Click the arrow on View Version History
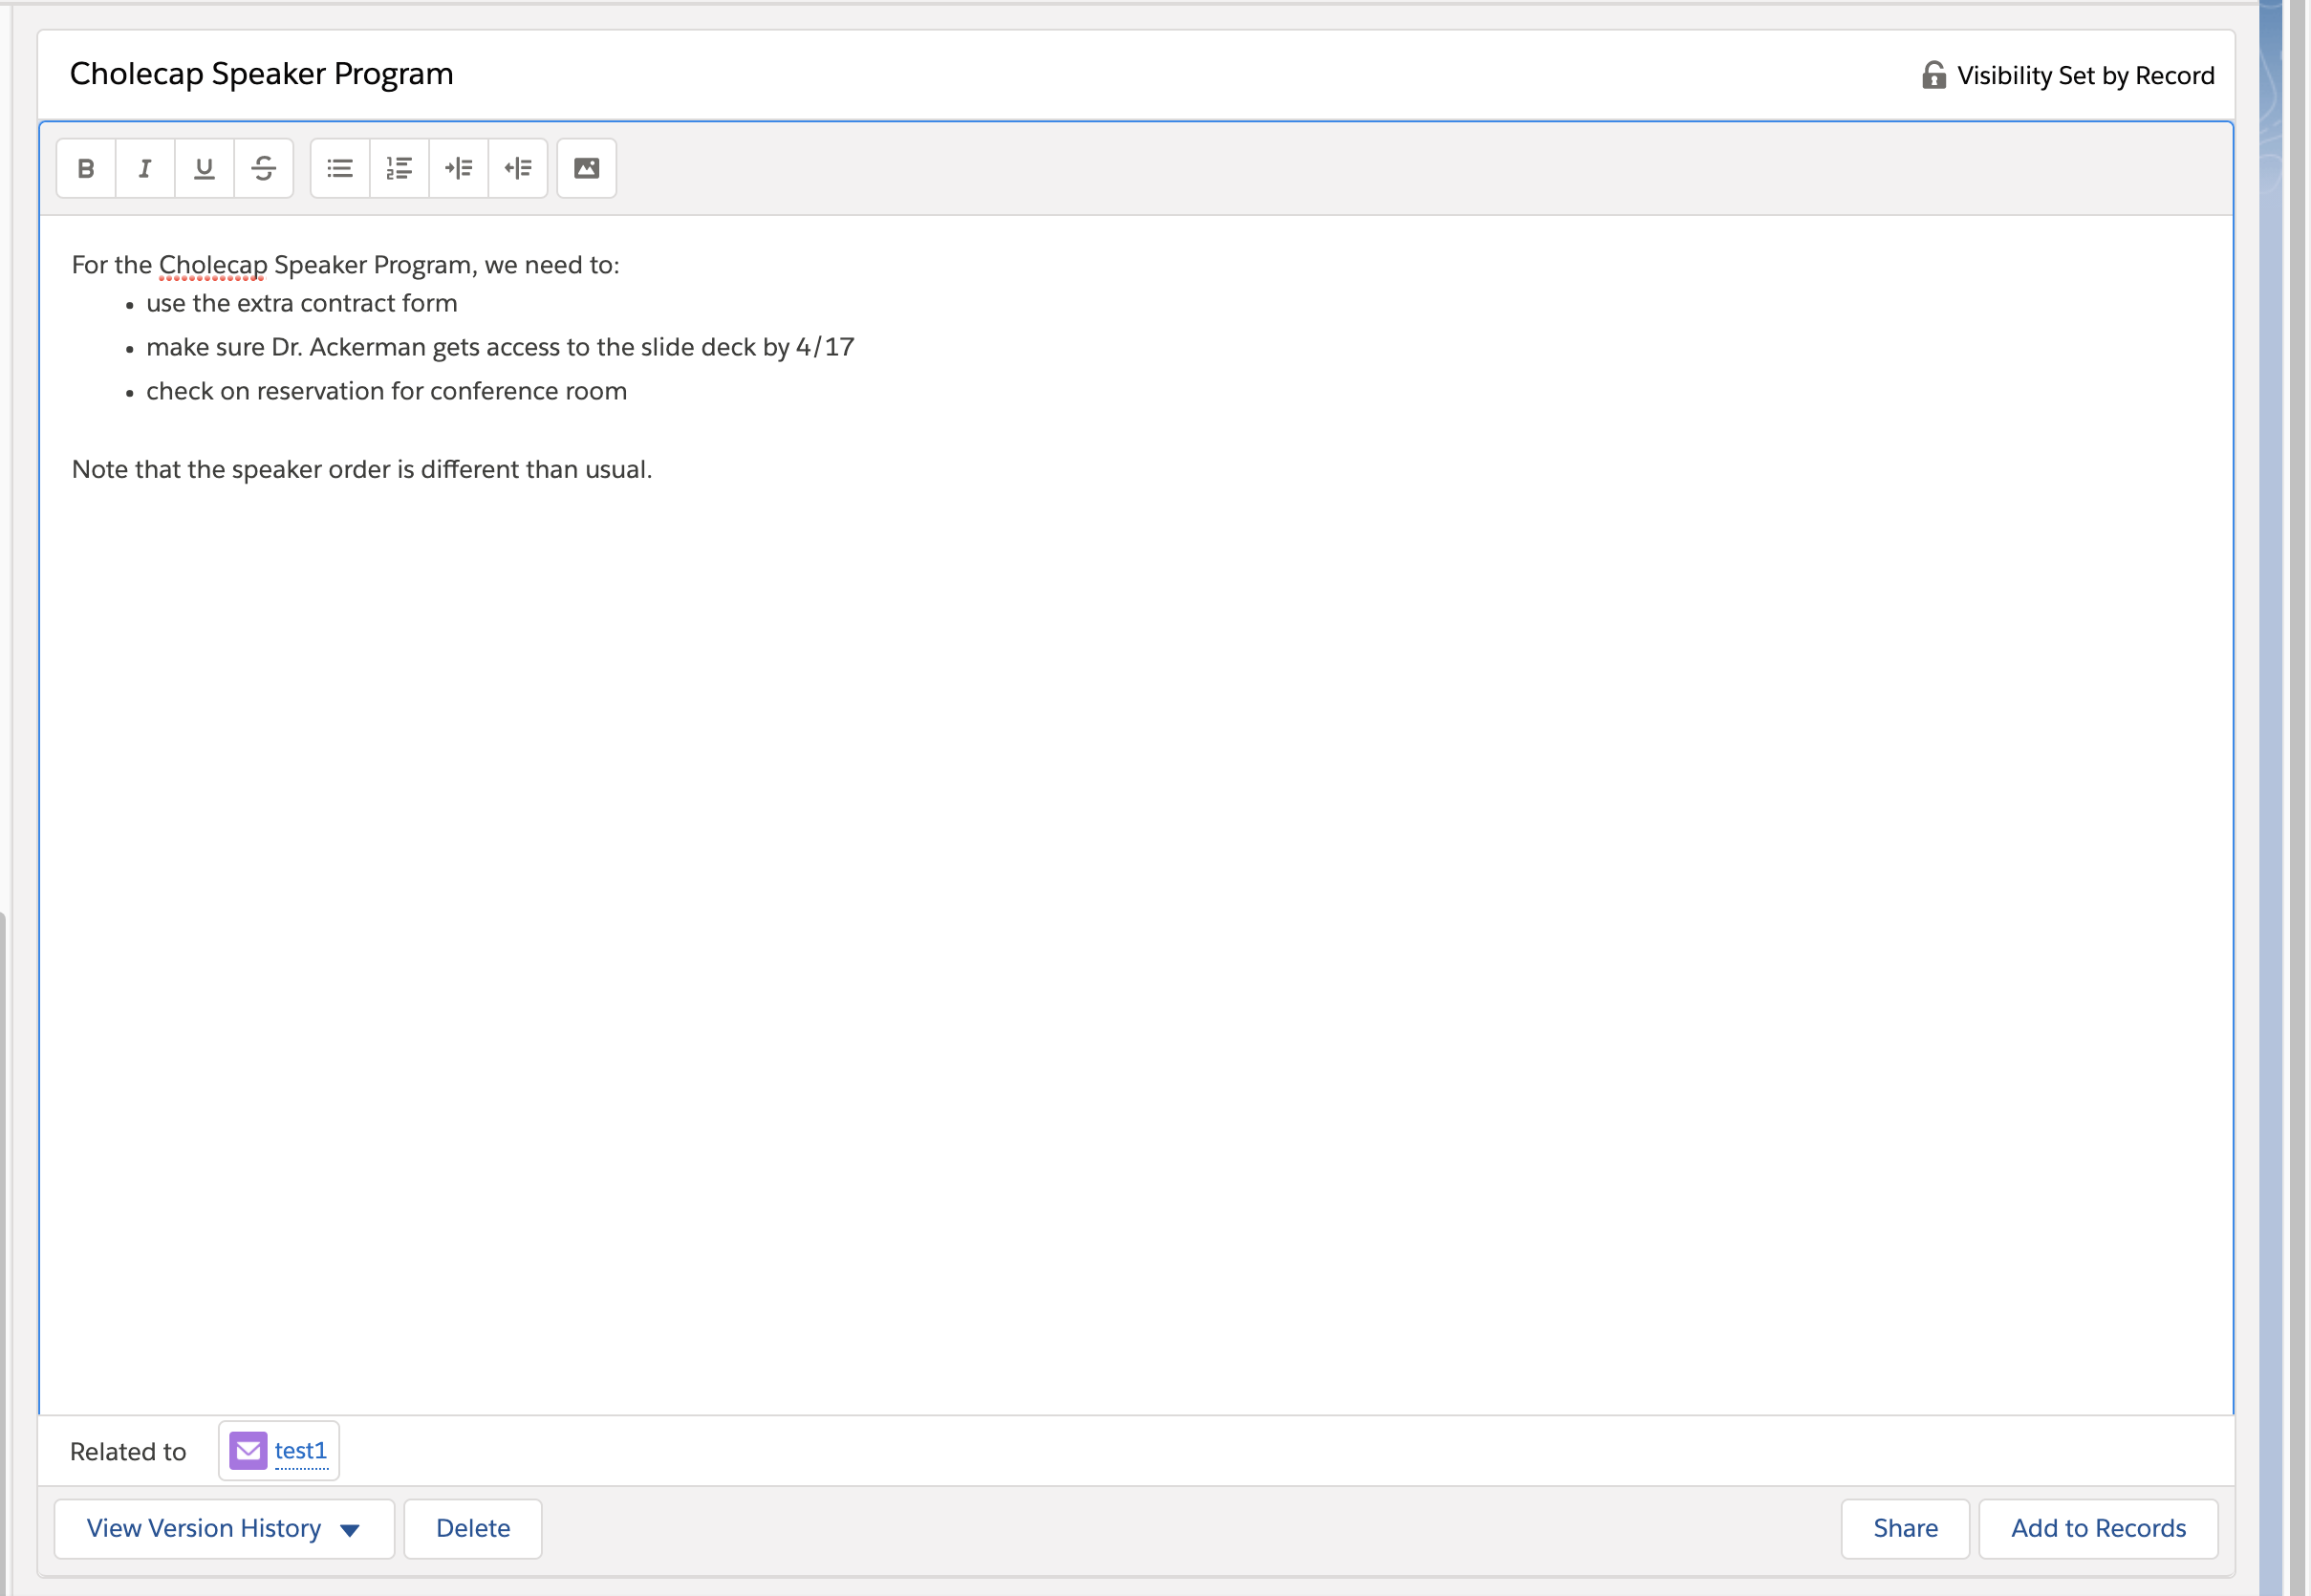The width and height of the screenshot is (2311, 1596). tap(350, 1530)
